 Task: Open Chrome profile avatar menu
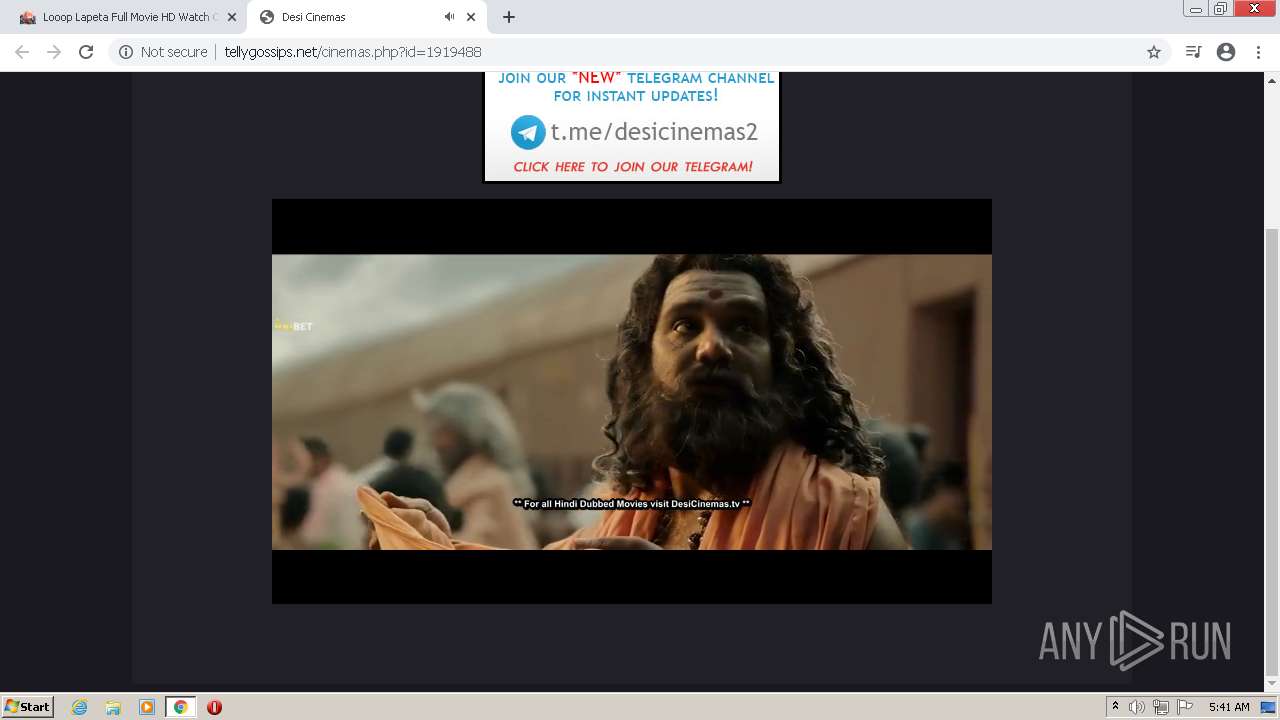1226,52
